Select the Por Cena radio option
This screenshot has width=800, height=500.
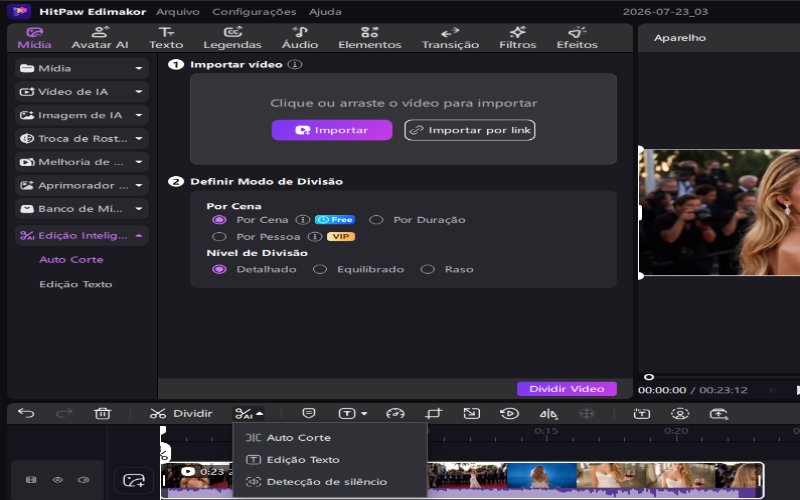pos(219,220)
